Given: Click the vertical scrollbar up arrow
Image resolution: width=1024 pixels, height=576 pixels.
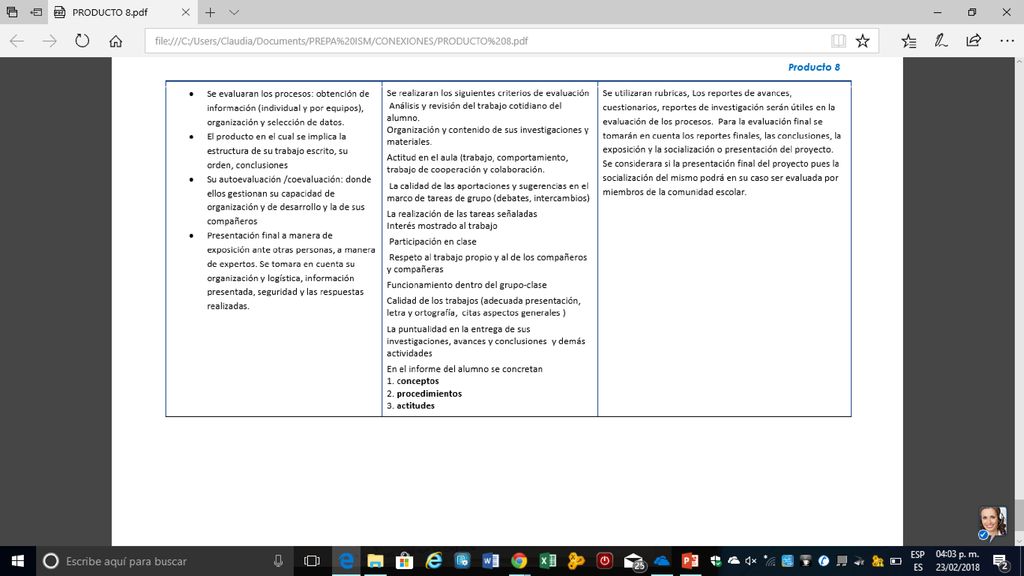Looking at the screenshot, I should pos(1019,62).
